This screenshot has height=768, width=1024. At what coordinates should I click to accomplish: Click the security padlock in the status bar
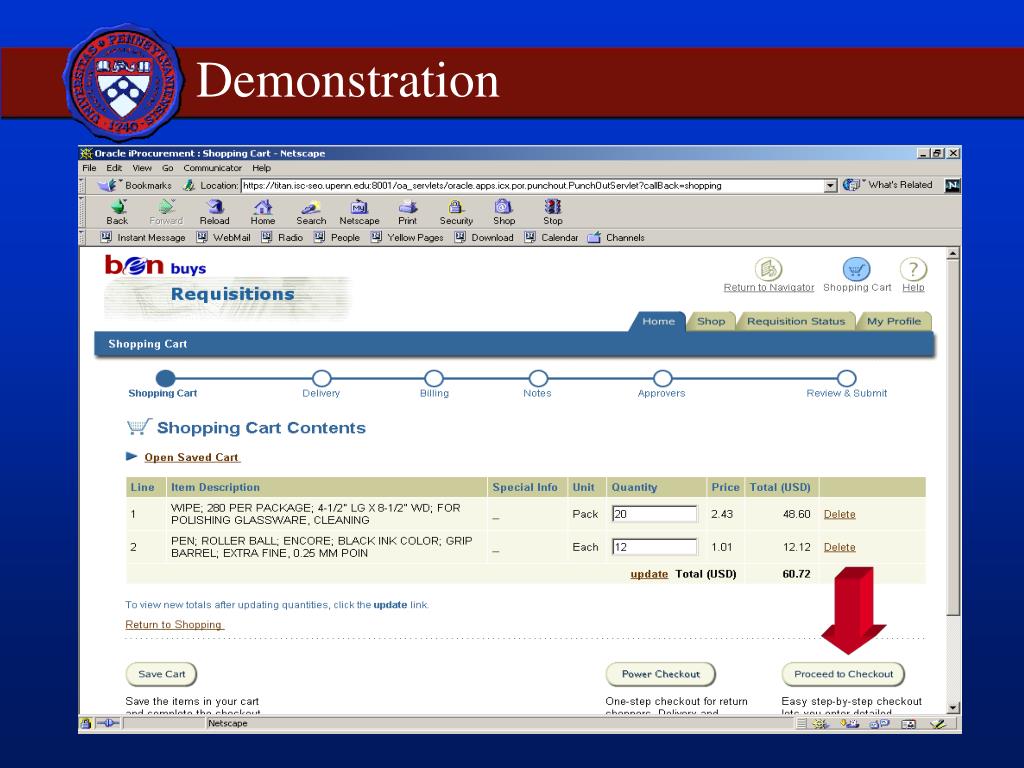coord(86,724)
